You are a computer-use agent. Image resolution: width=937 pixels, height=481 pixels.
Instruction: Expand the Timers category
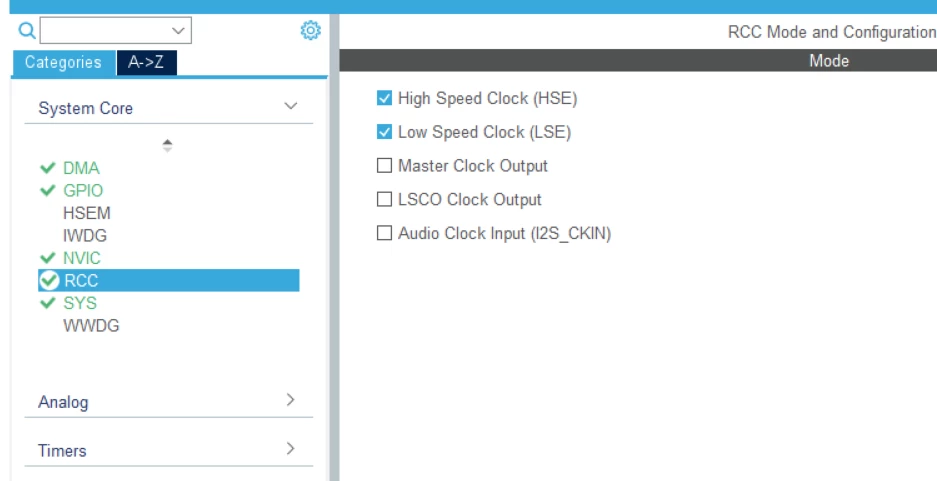point(290,448)
